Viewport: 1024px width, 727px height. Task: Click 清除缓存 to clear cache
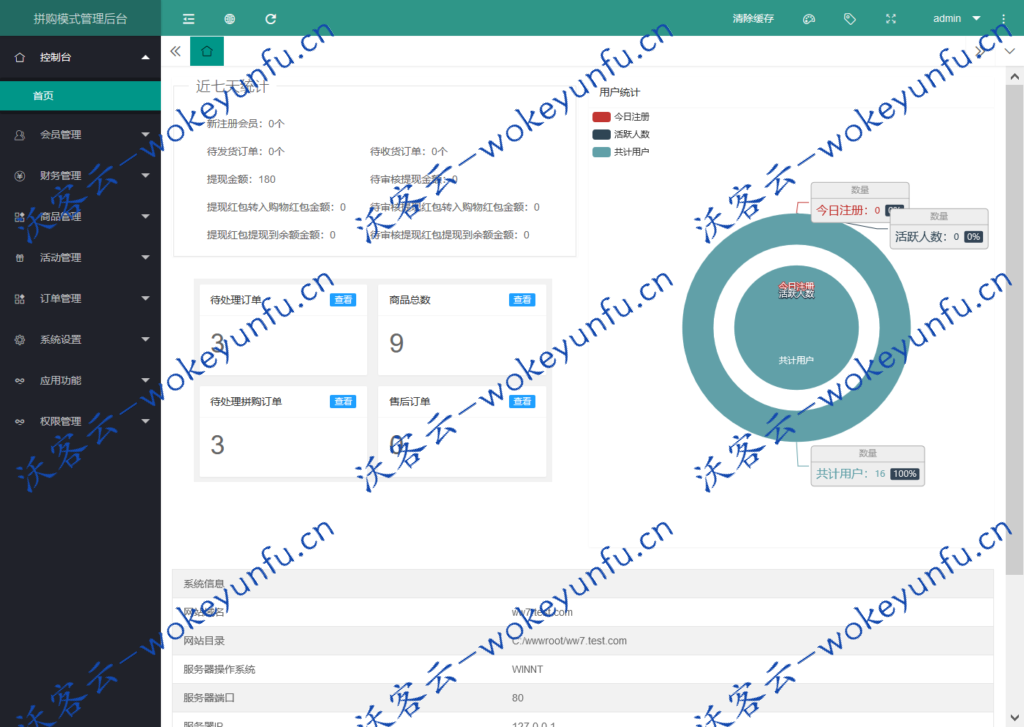[753, 19]
